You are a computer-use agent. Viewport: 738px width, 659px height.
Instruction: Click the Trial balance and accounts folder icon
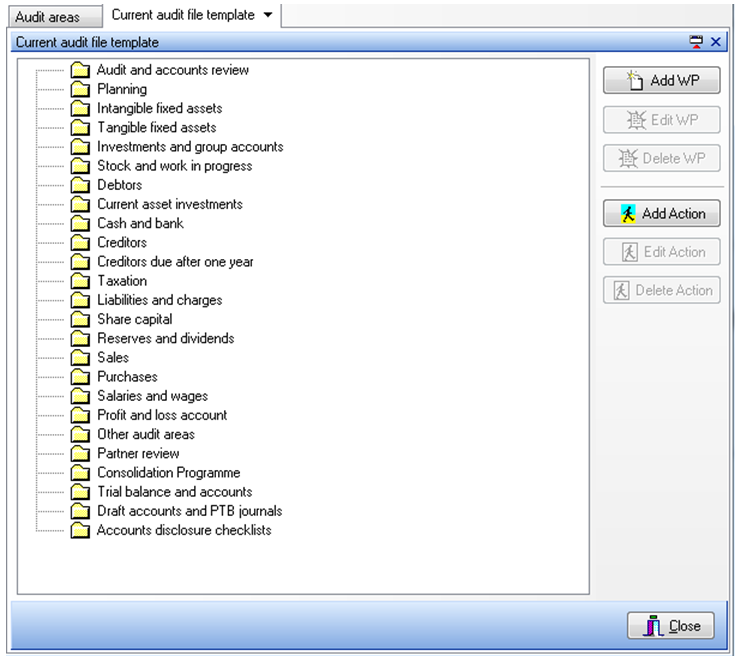point(80,492)
